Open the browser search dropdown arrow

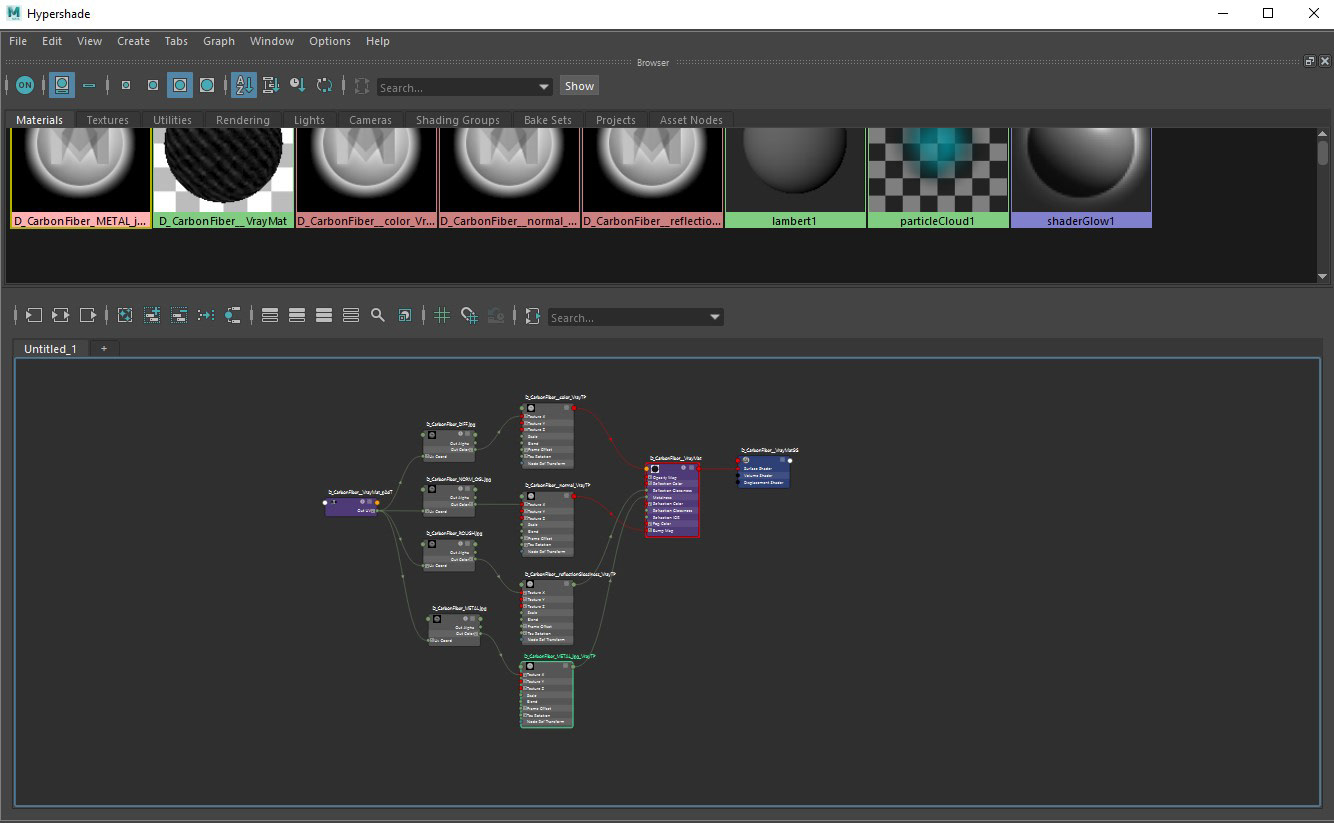[x=544, y=87]
